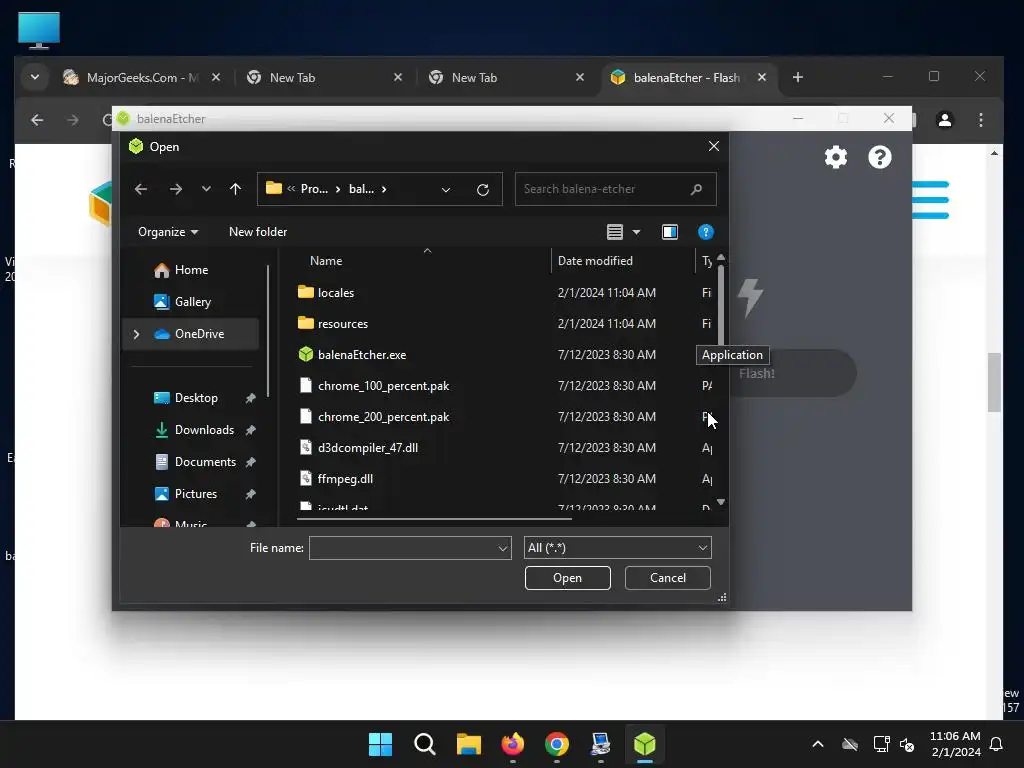
Task: Open balenaEtcher help question mark icon
Action: point(880,157)
